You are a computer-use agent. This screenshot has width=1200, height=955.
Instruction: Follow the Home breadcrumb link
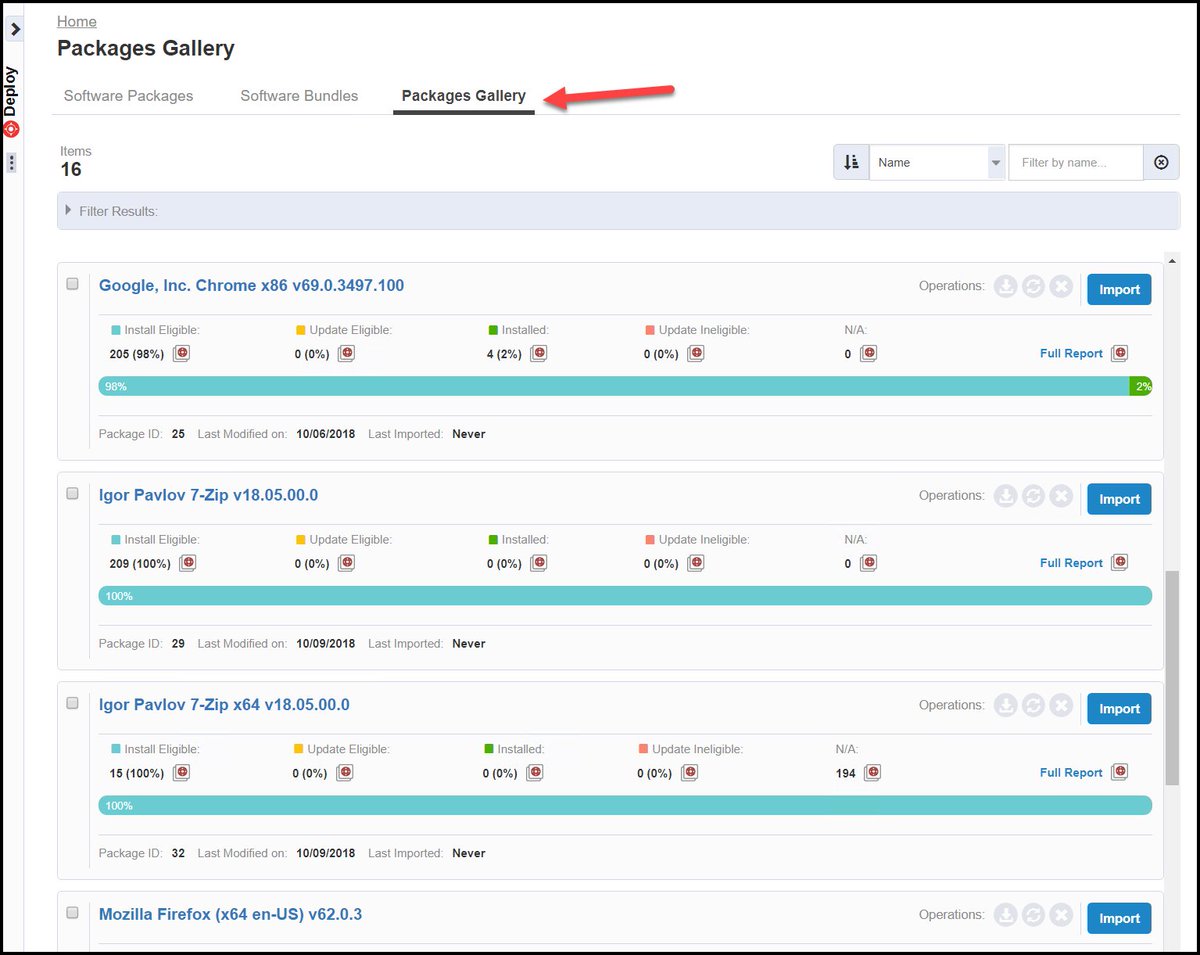pyautogui.click(x=77, y=21)
